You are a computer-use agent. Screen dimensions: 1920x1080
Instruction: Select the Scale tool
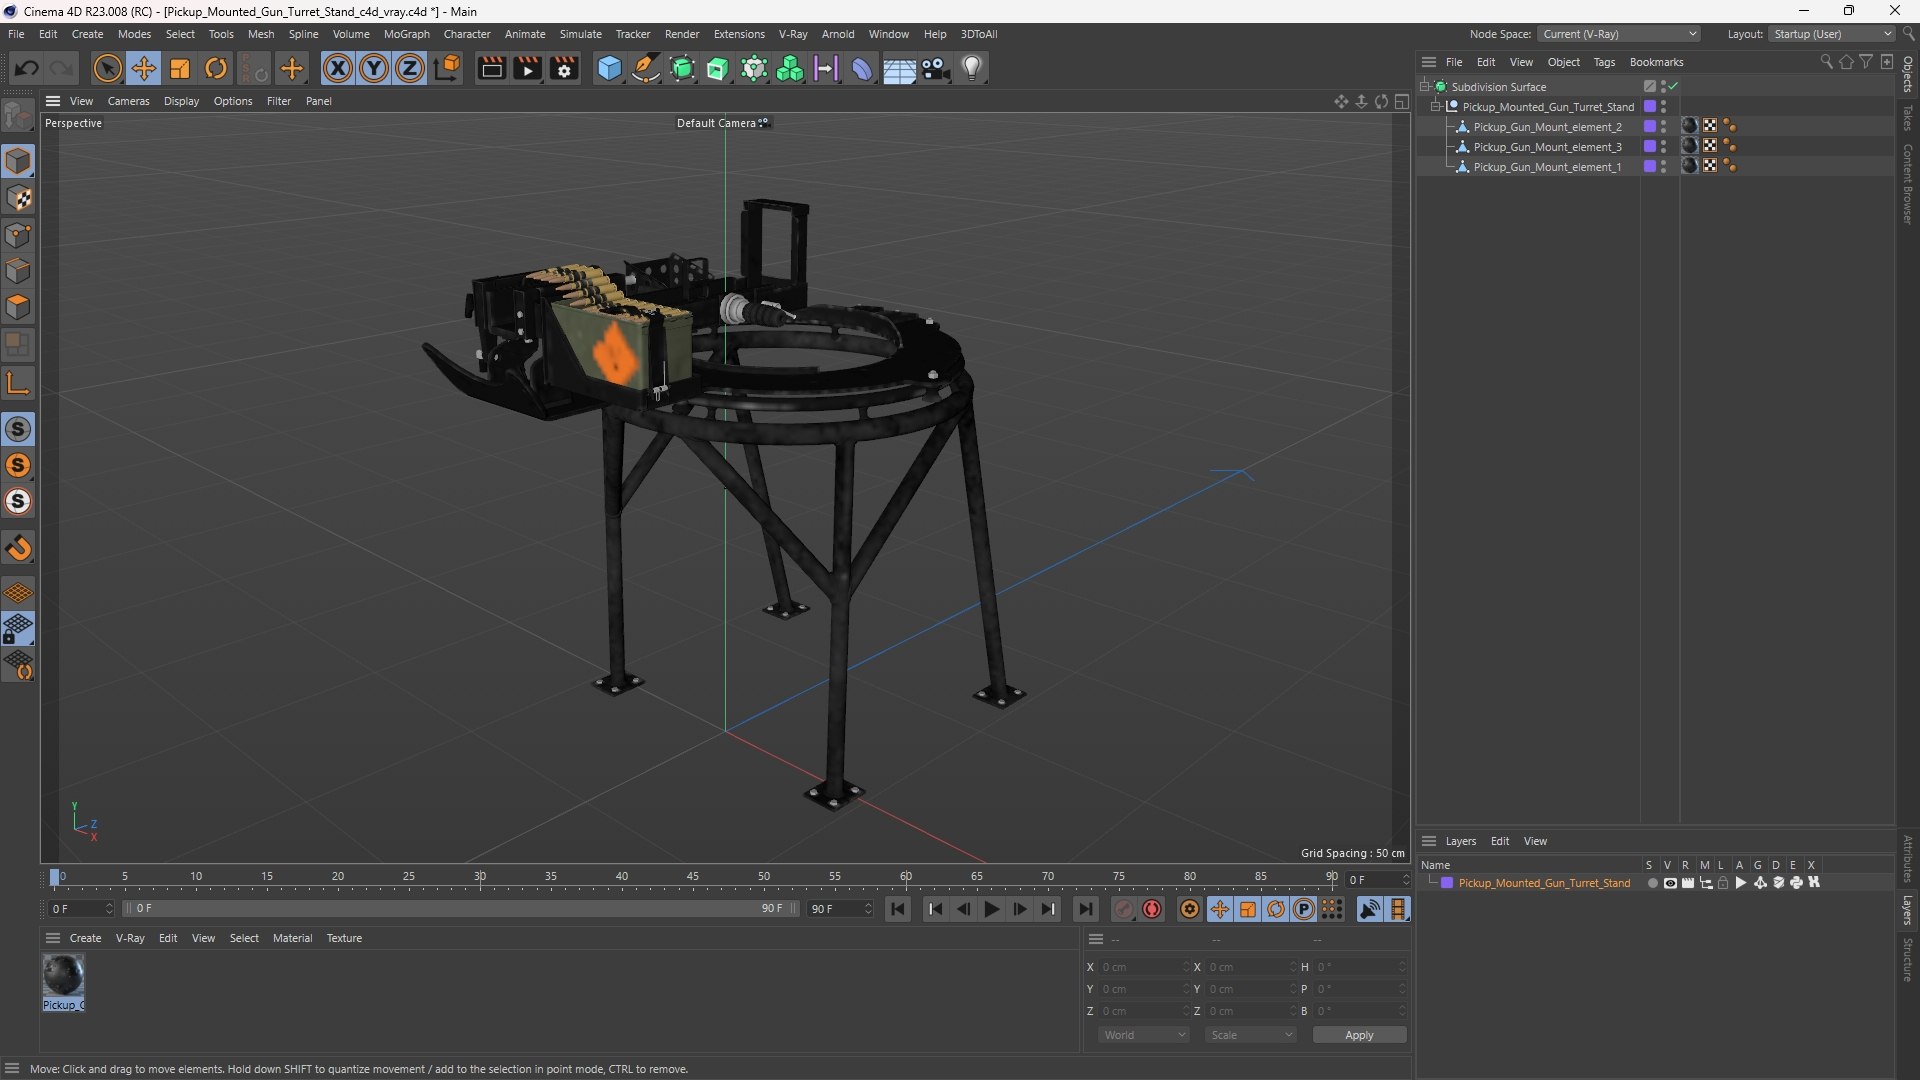coord(180,68)
